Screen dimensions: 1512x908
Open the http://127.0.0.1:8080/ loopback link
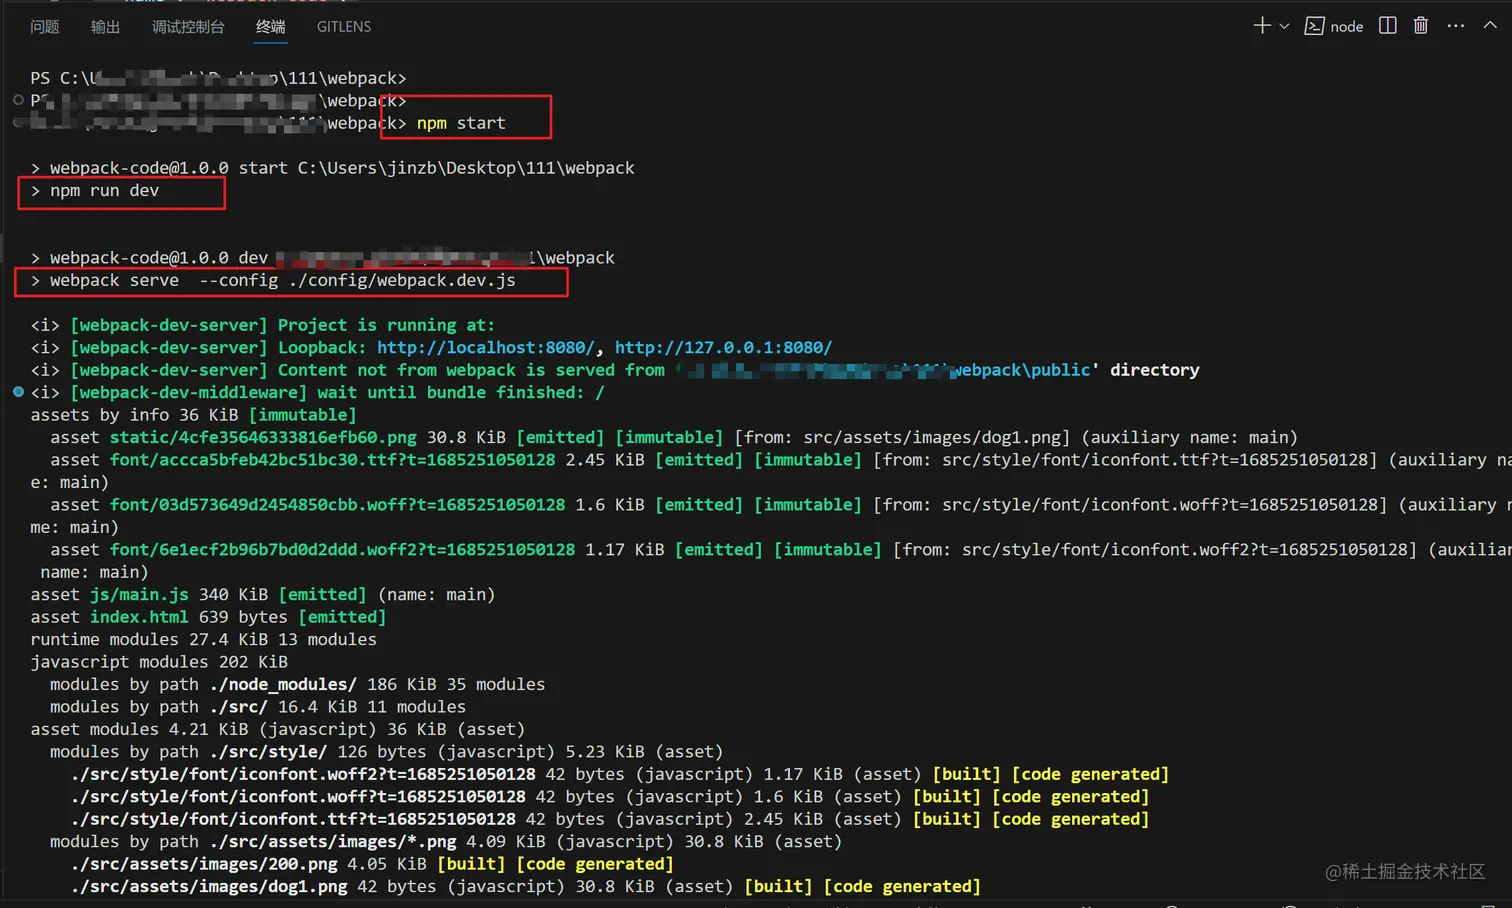723,347
